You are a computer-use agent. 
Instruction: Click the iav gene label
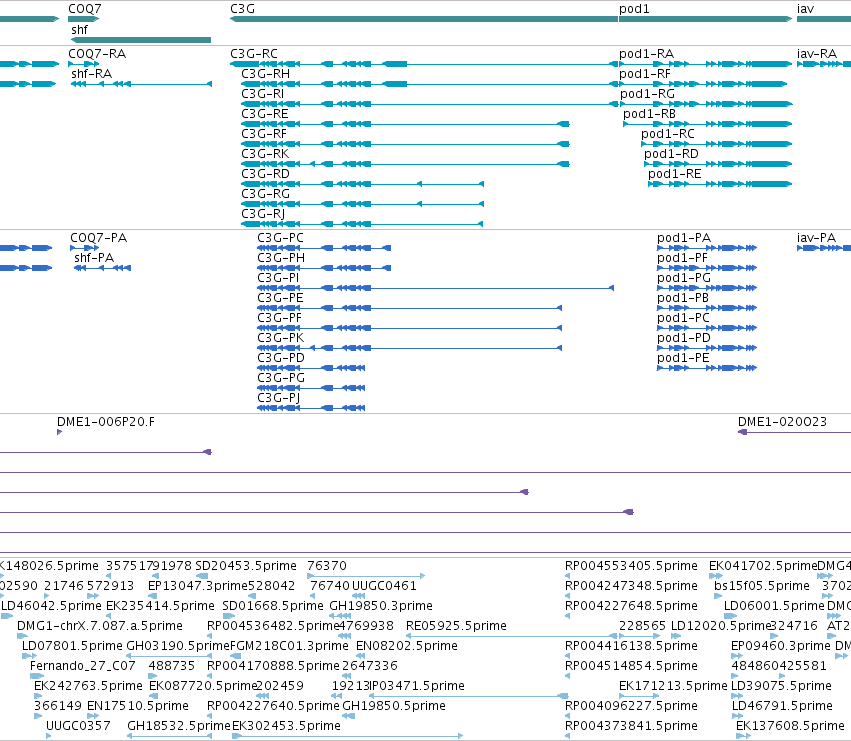805,9
